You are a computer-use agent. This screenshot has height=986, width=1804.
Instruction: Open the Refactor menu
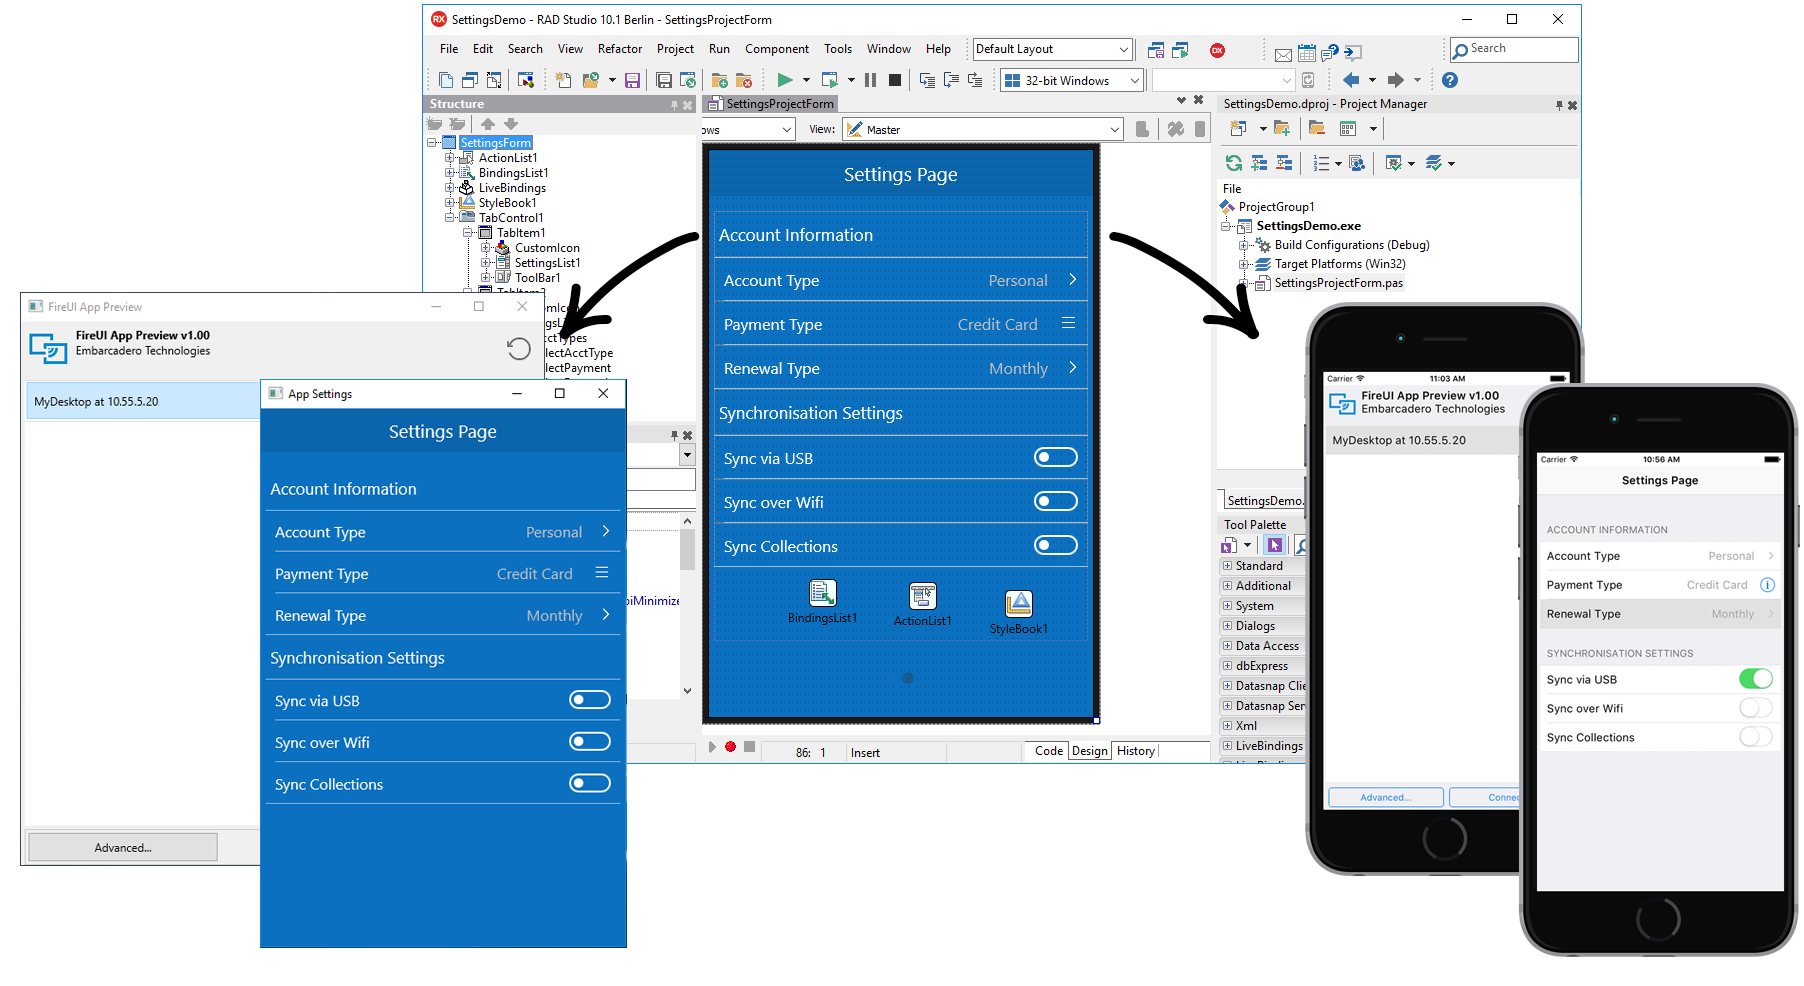(x=620, y=49)
